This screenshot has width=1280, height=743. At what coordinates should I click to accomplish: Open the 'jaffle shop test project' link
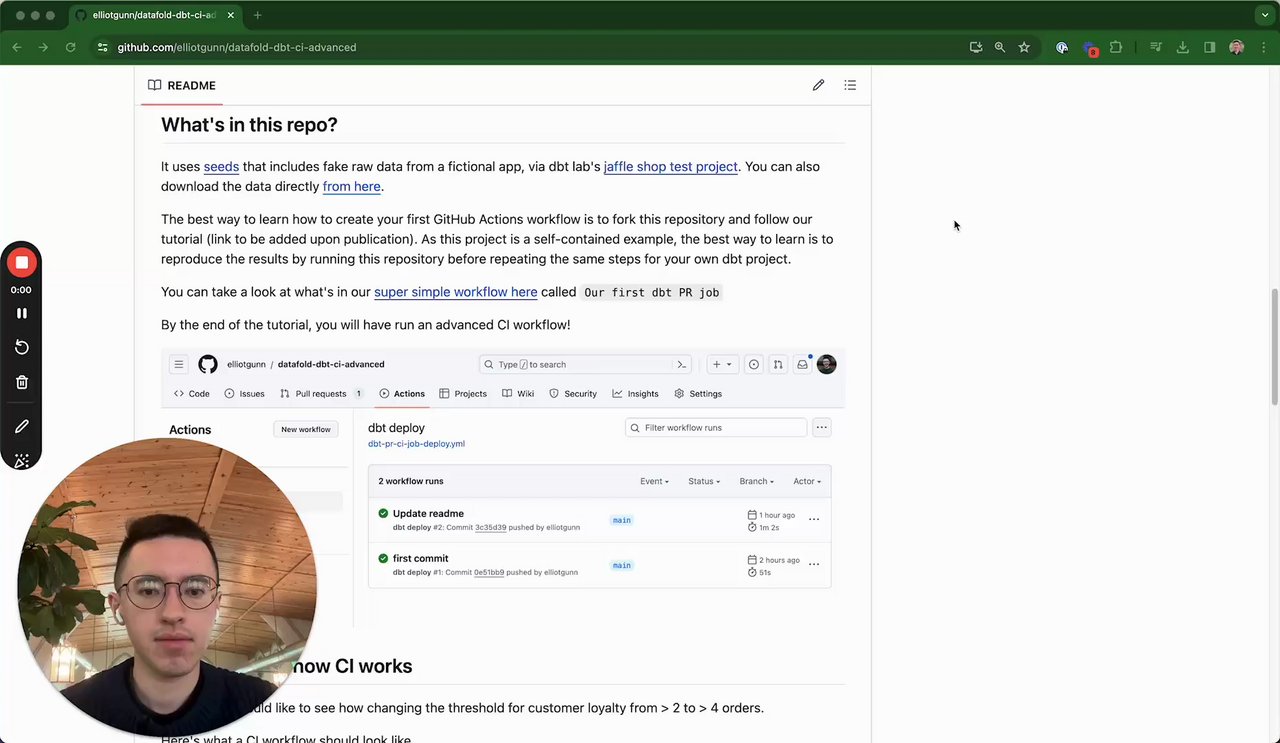coord(670,167)
